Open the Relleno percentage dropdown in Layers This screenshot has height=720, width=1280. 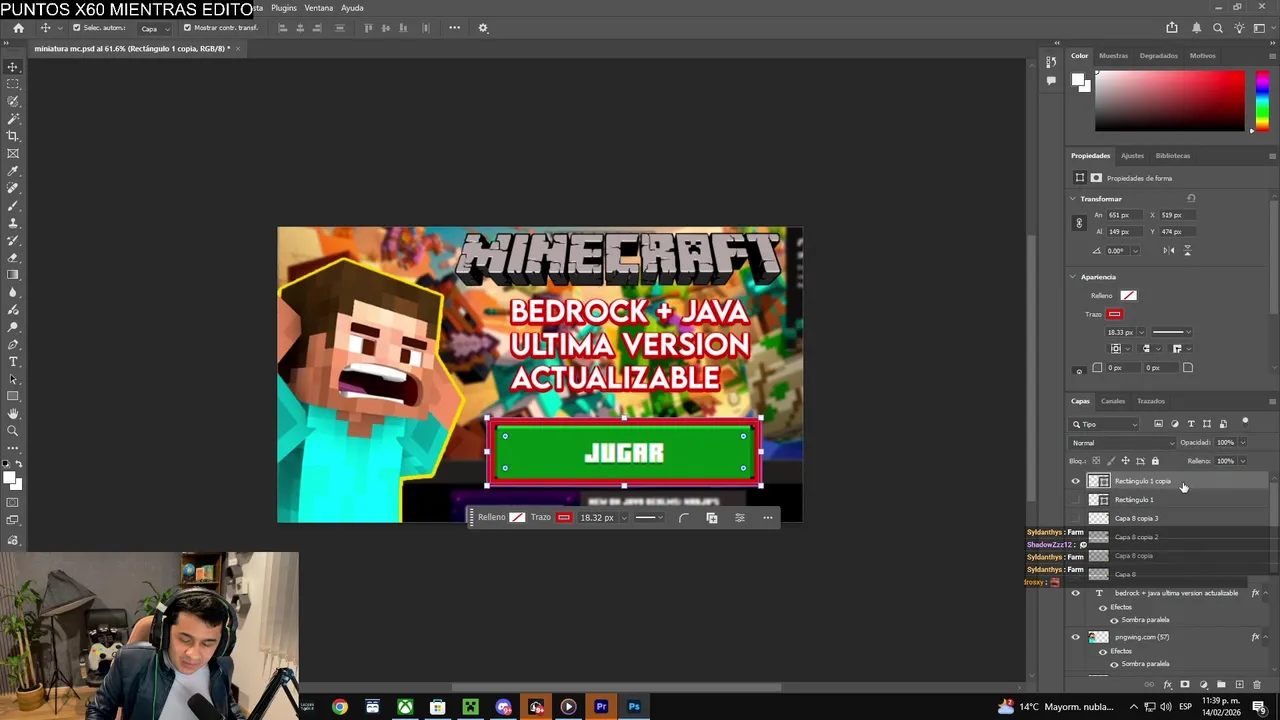point(1243,461)
